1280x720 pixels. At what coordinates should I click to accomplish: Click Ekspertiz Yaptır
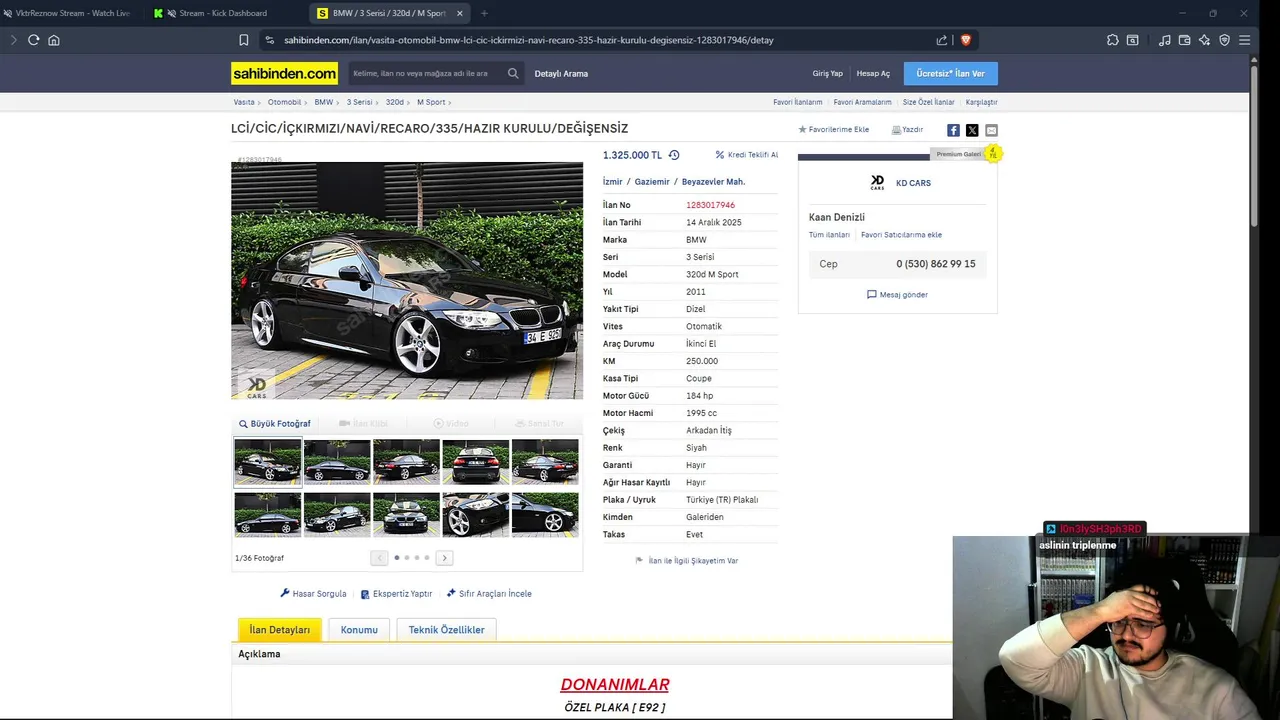coord(396,594)
